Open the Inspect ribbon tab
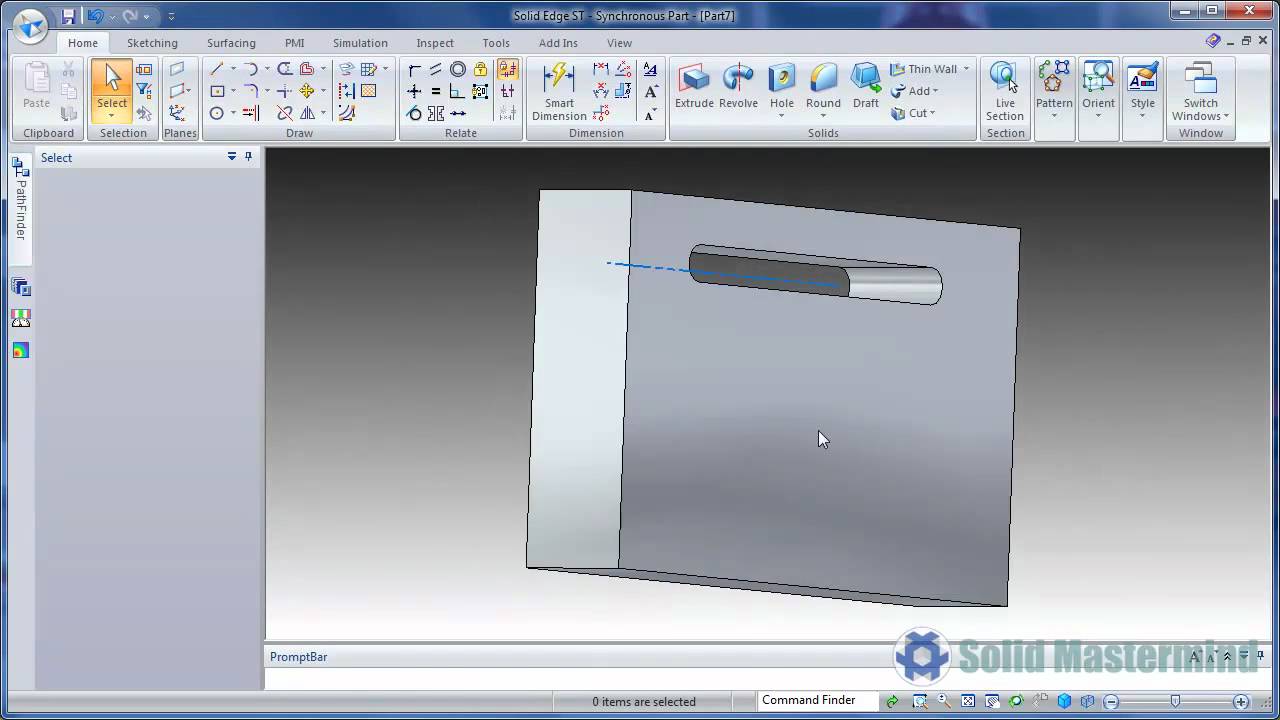1280x720 pixels. [x=435, y=43]
